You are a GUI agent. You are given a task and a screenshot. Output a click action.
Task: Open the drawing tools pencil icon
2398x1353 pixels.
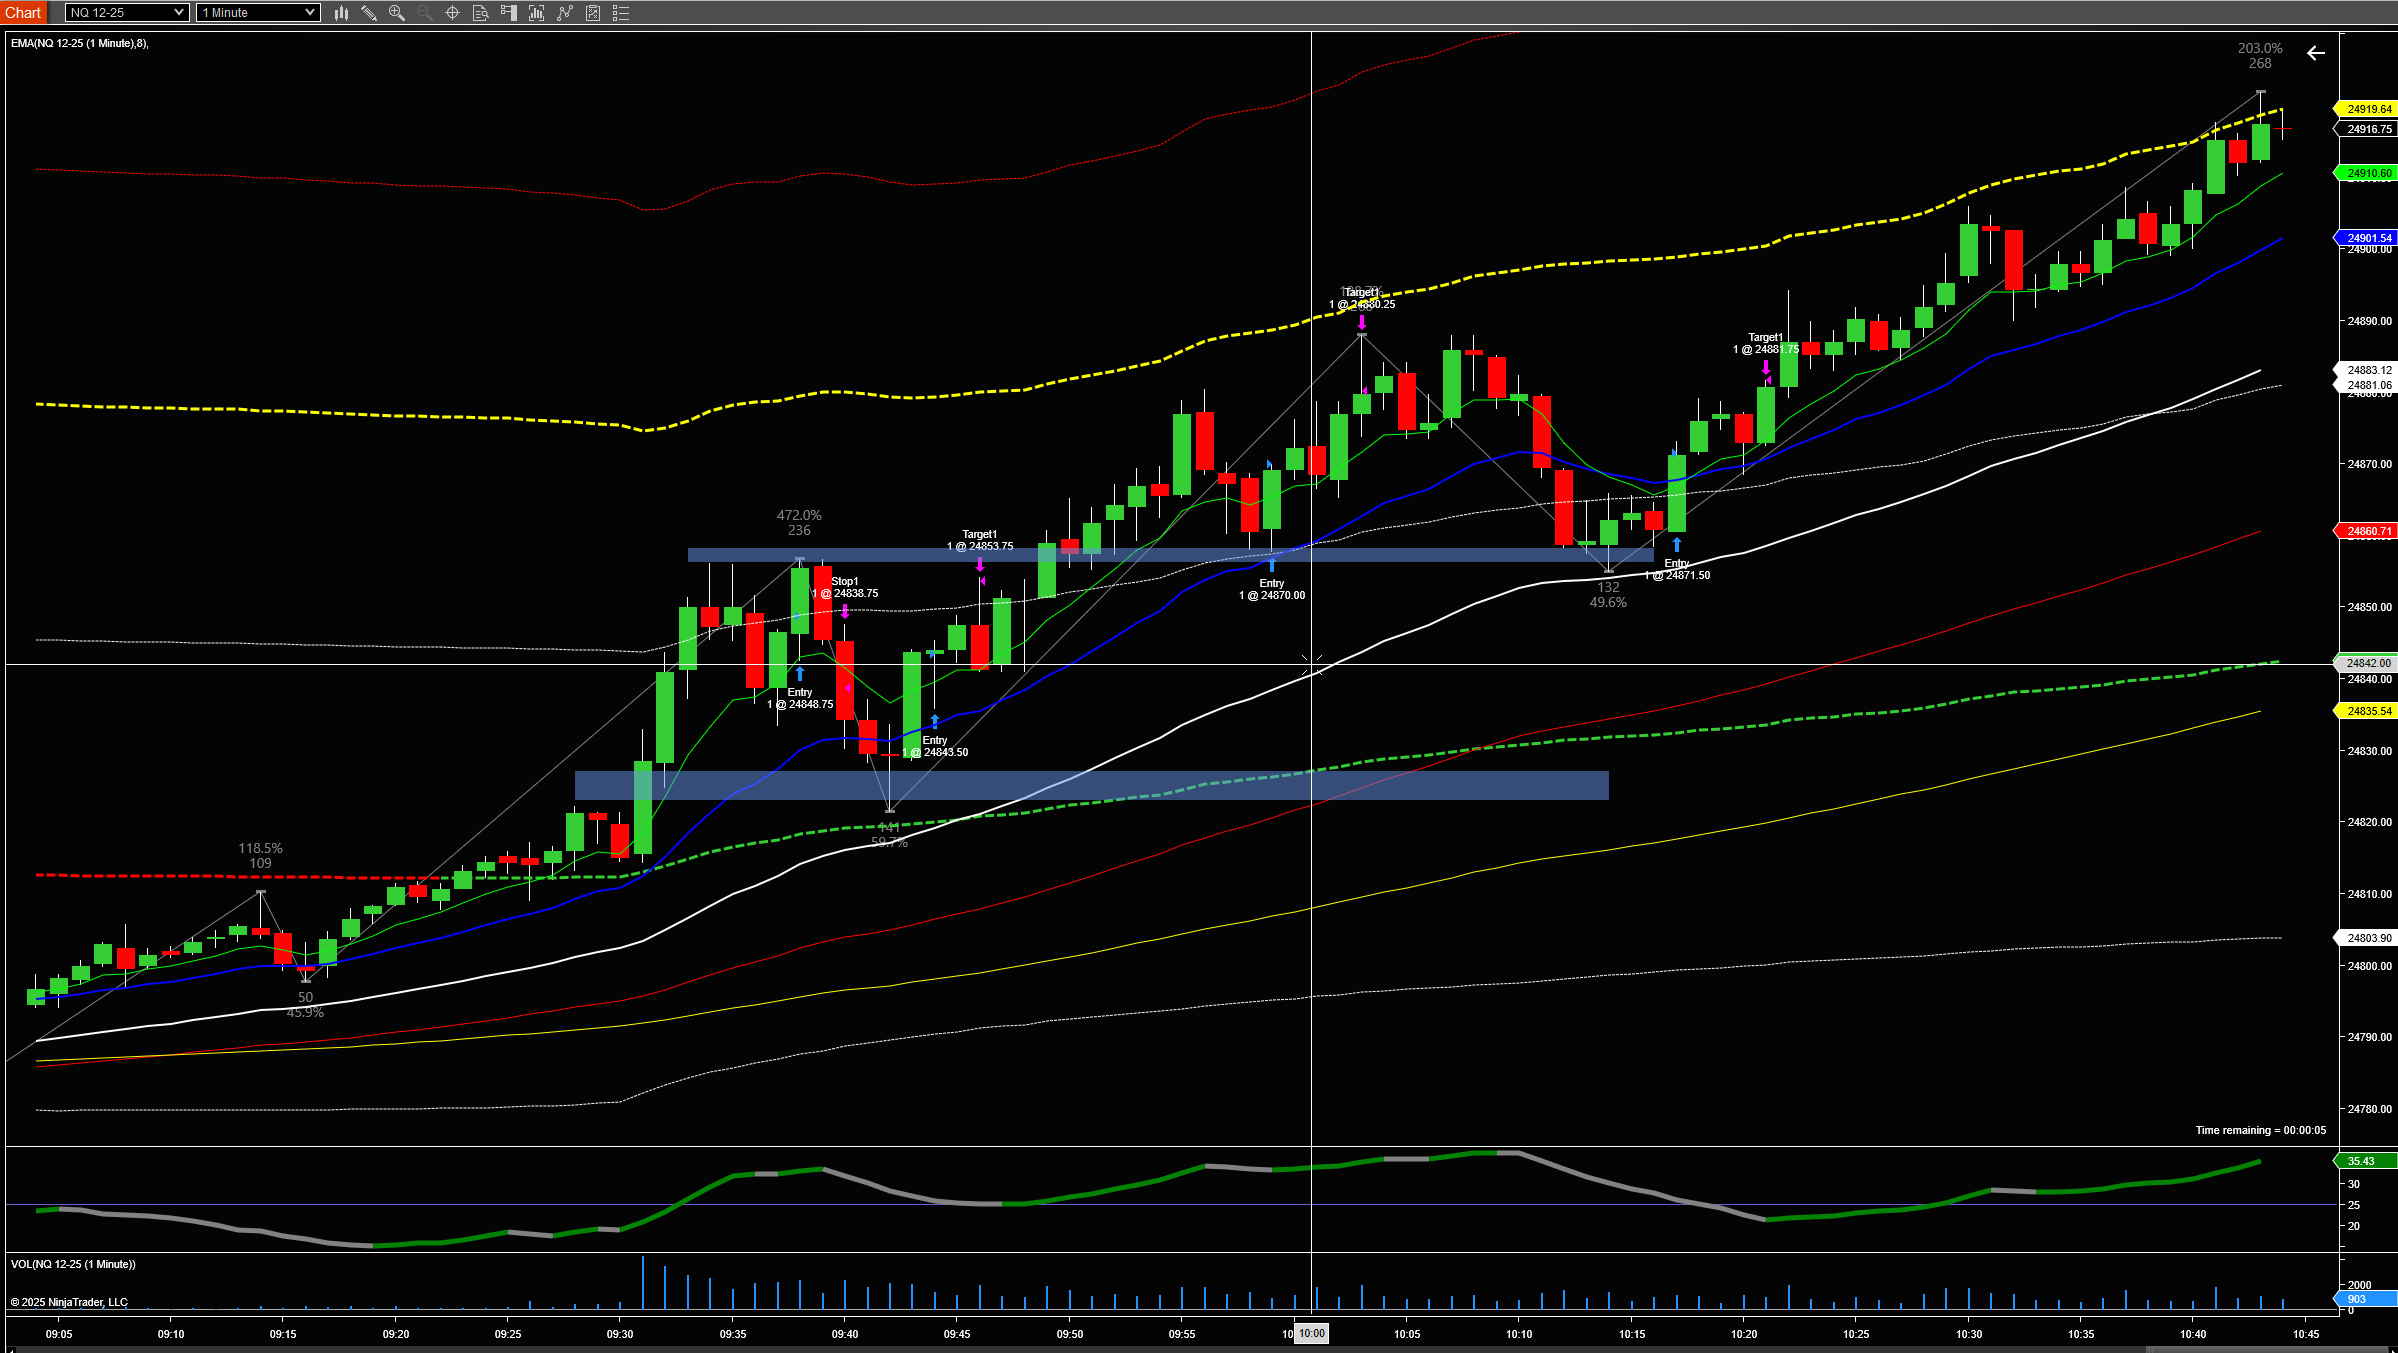(x=369, y=13)
